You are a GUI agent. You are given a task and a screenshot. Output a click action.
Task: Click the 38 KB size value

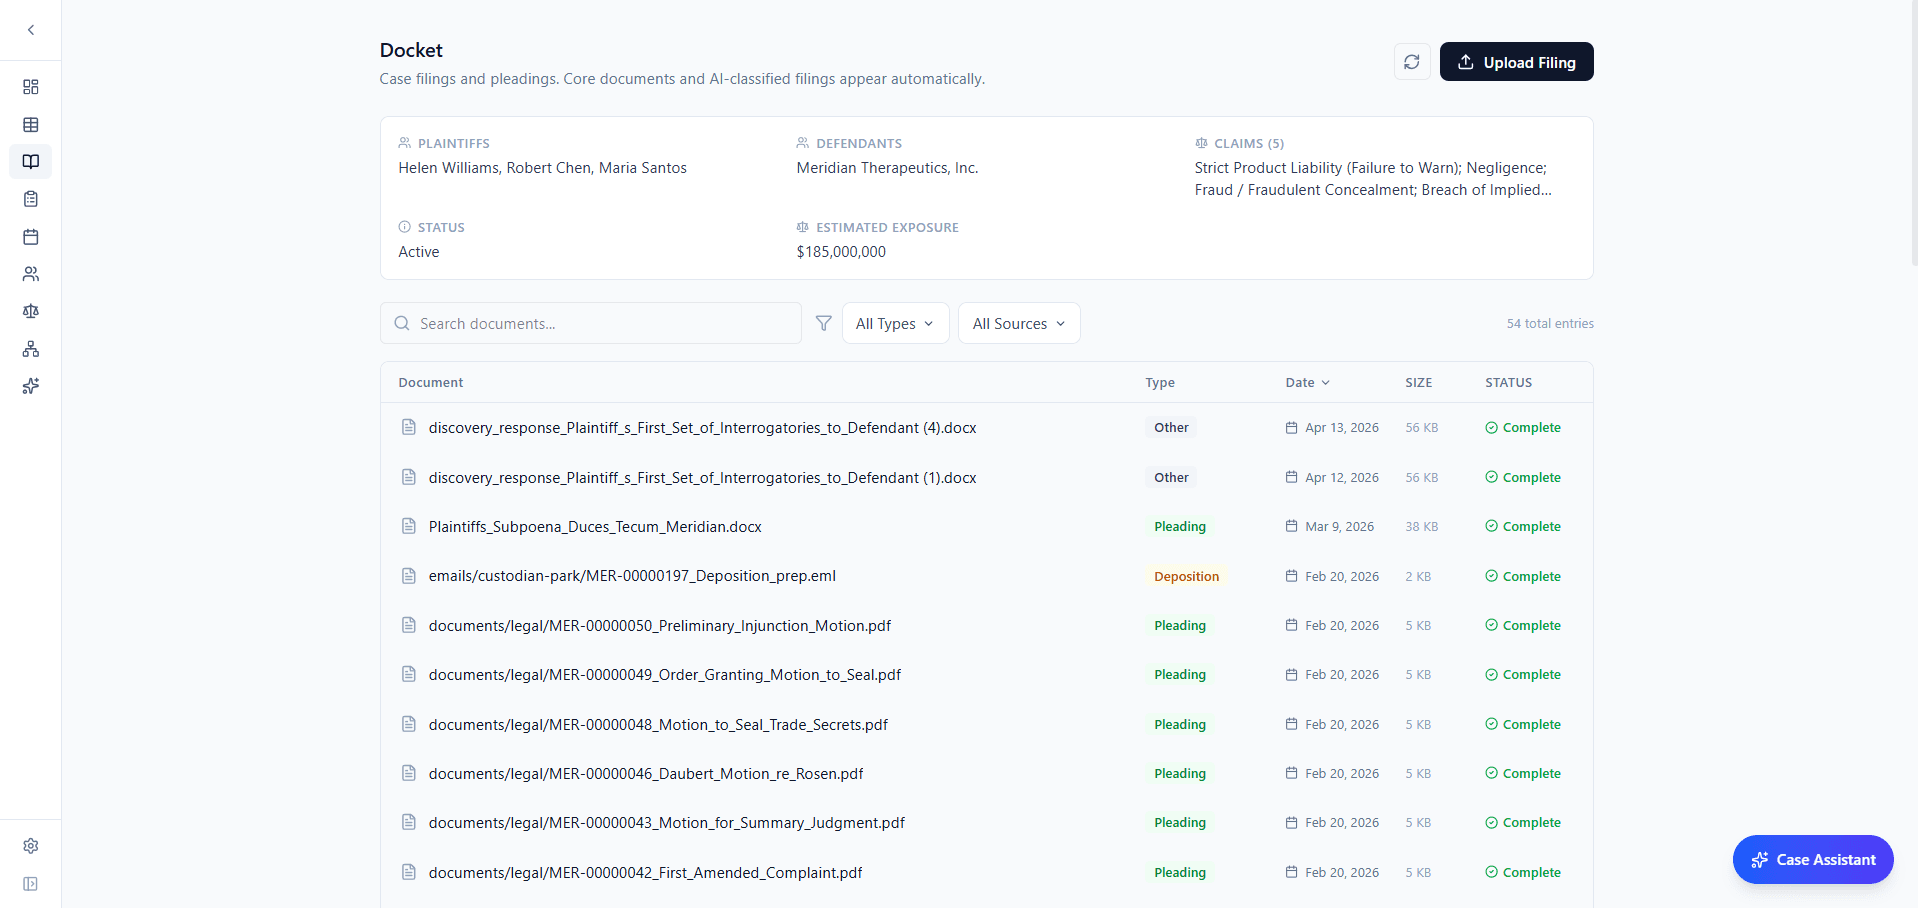(1421, 527)
